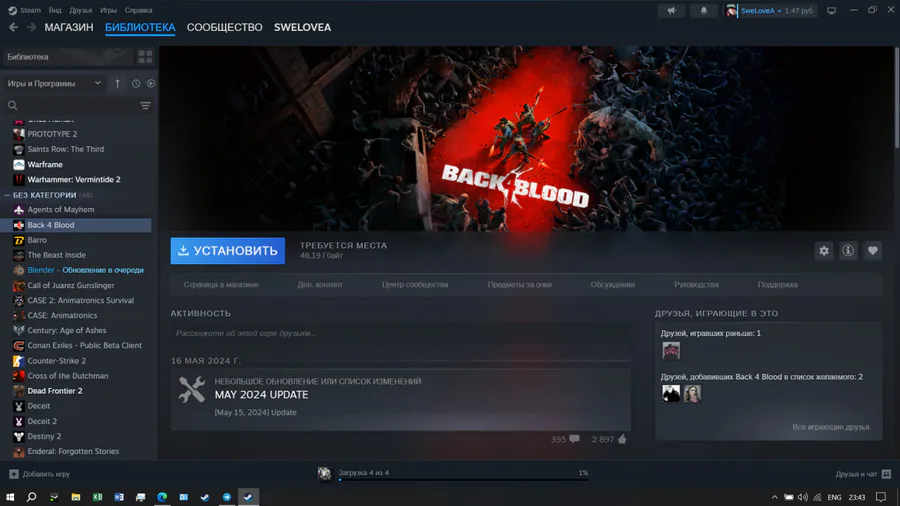Click the download progress bar
This screenshot has height=506, width=900.
[x=463, y=479]
